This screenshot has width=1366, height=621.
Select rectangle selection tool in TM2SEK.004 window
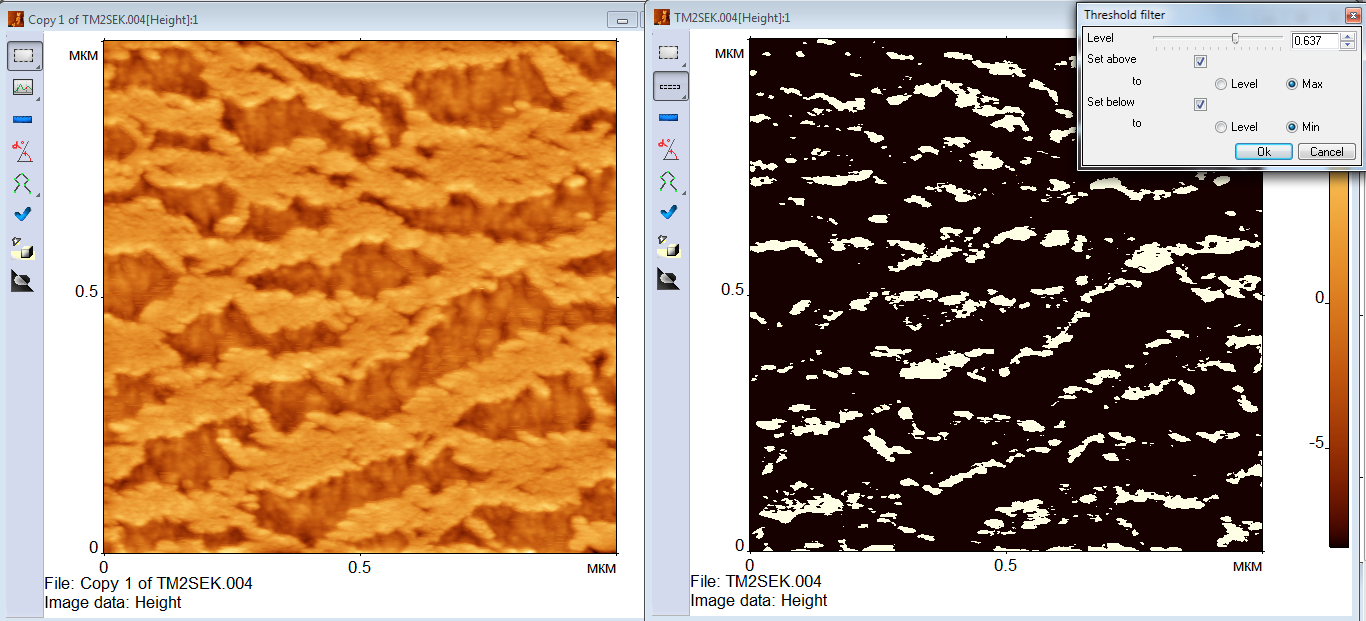pyautogui.click(x=669, y=53)
